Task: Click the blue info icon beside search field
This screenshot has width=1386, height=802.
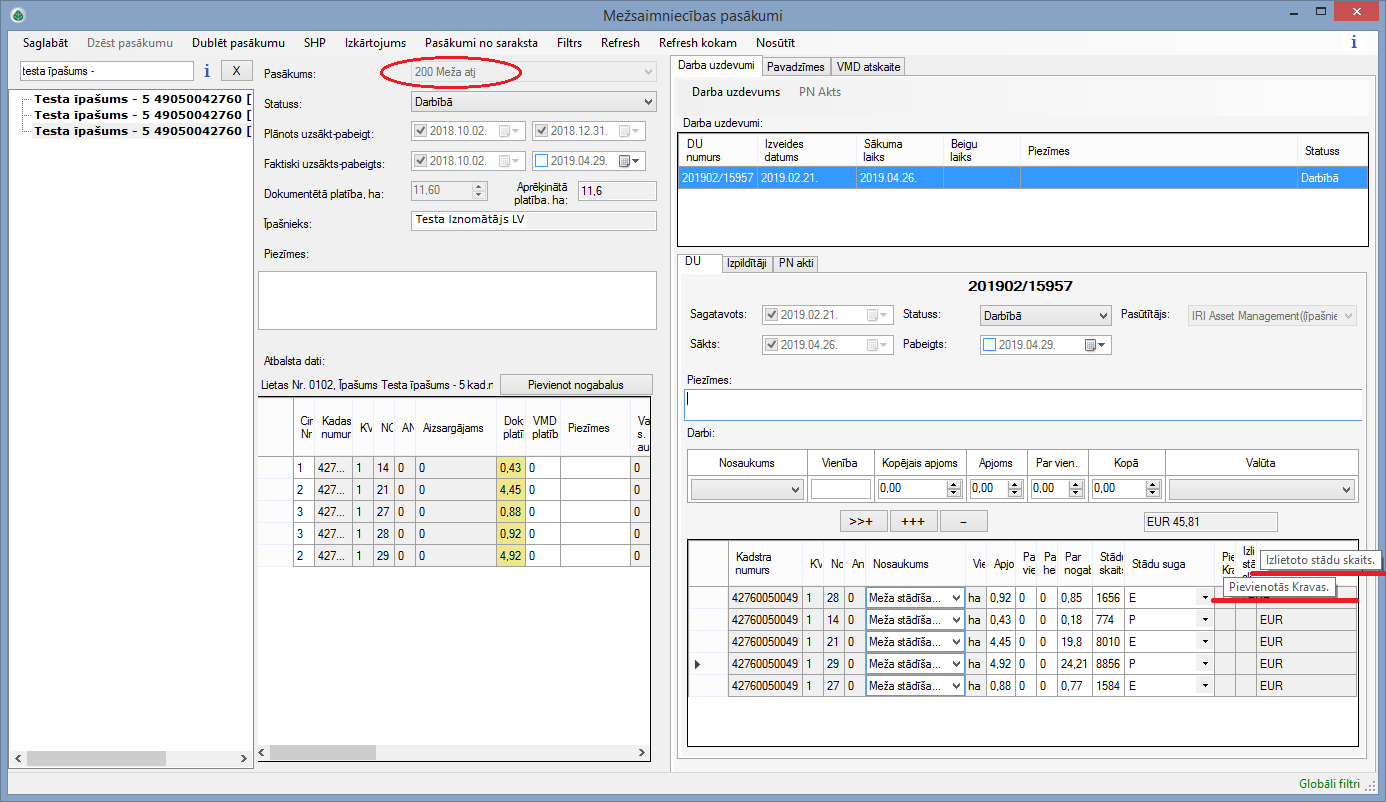Action: coord(207,71)
